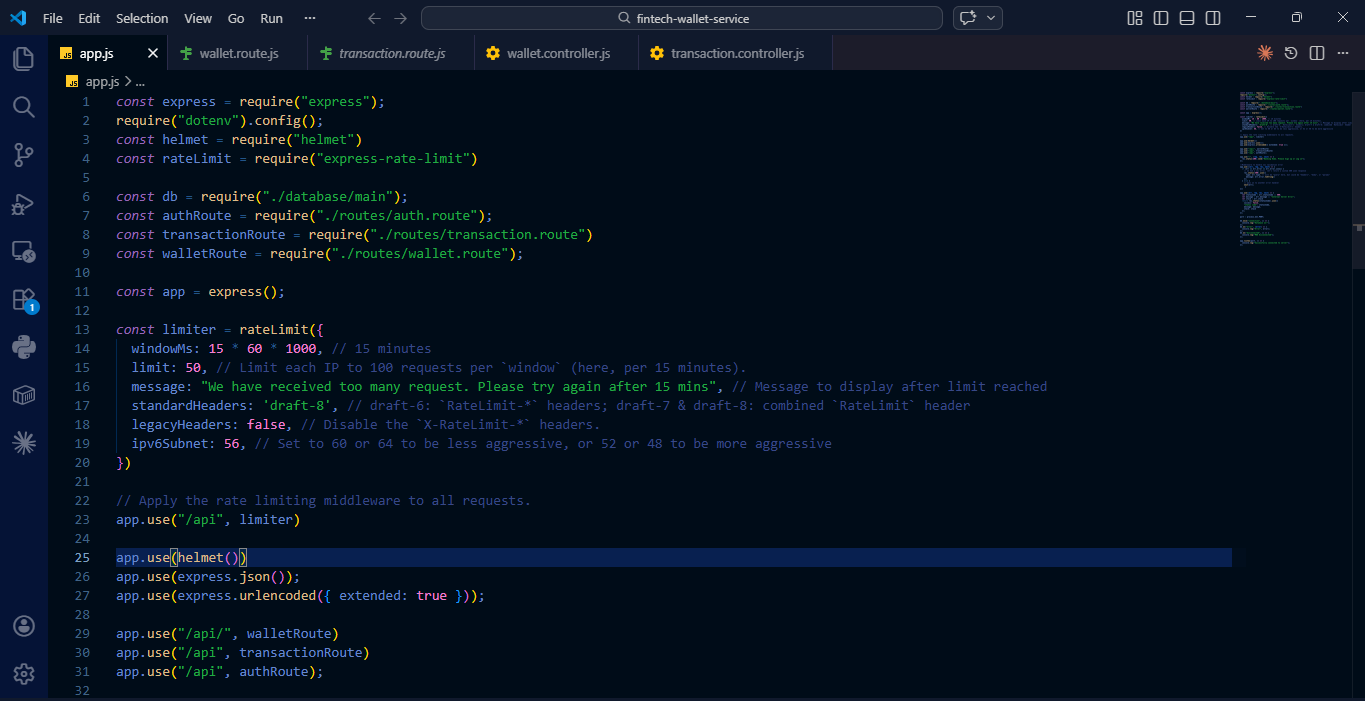The image size is (1365, 701).
Task: Click the "extended: true" option on line 27
Action: click(x=393, y=596)
